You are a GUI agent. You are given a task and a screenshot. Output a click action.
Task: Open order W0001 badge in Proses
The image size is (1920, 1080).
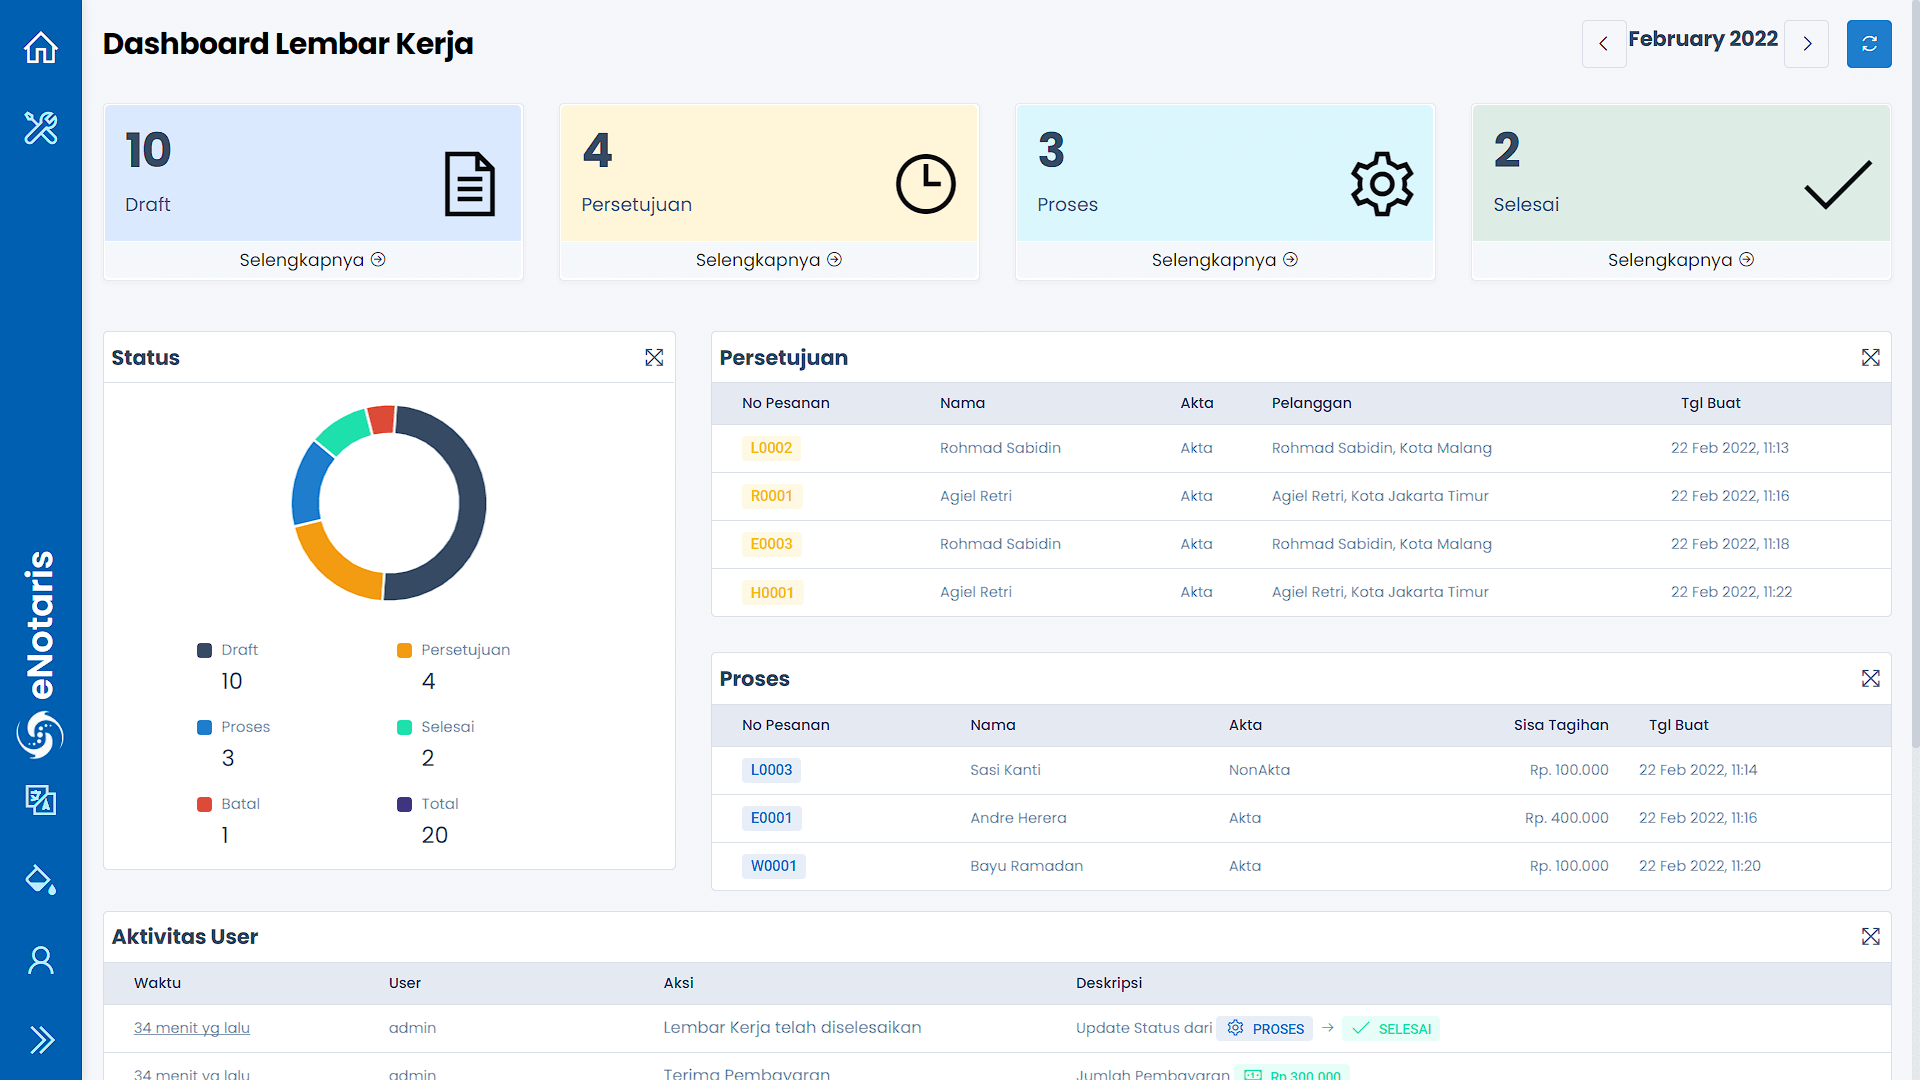coord(773,866)
